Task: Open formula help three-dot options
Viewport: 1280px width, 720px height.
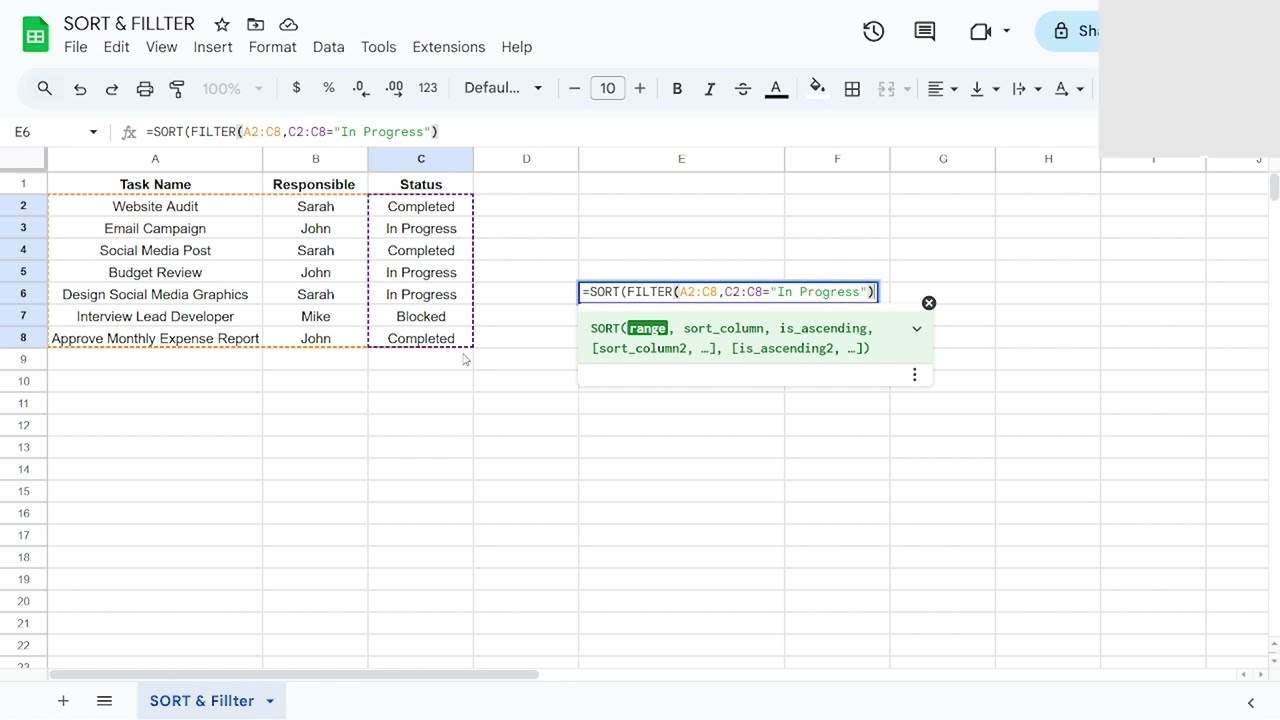Action: pos(914,374)
